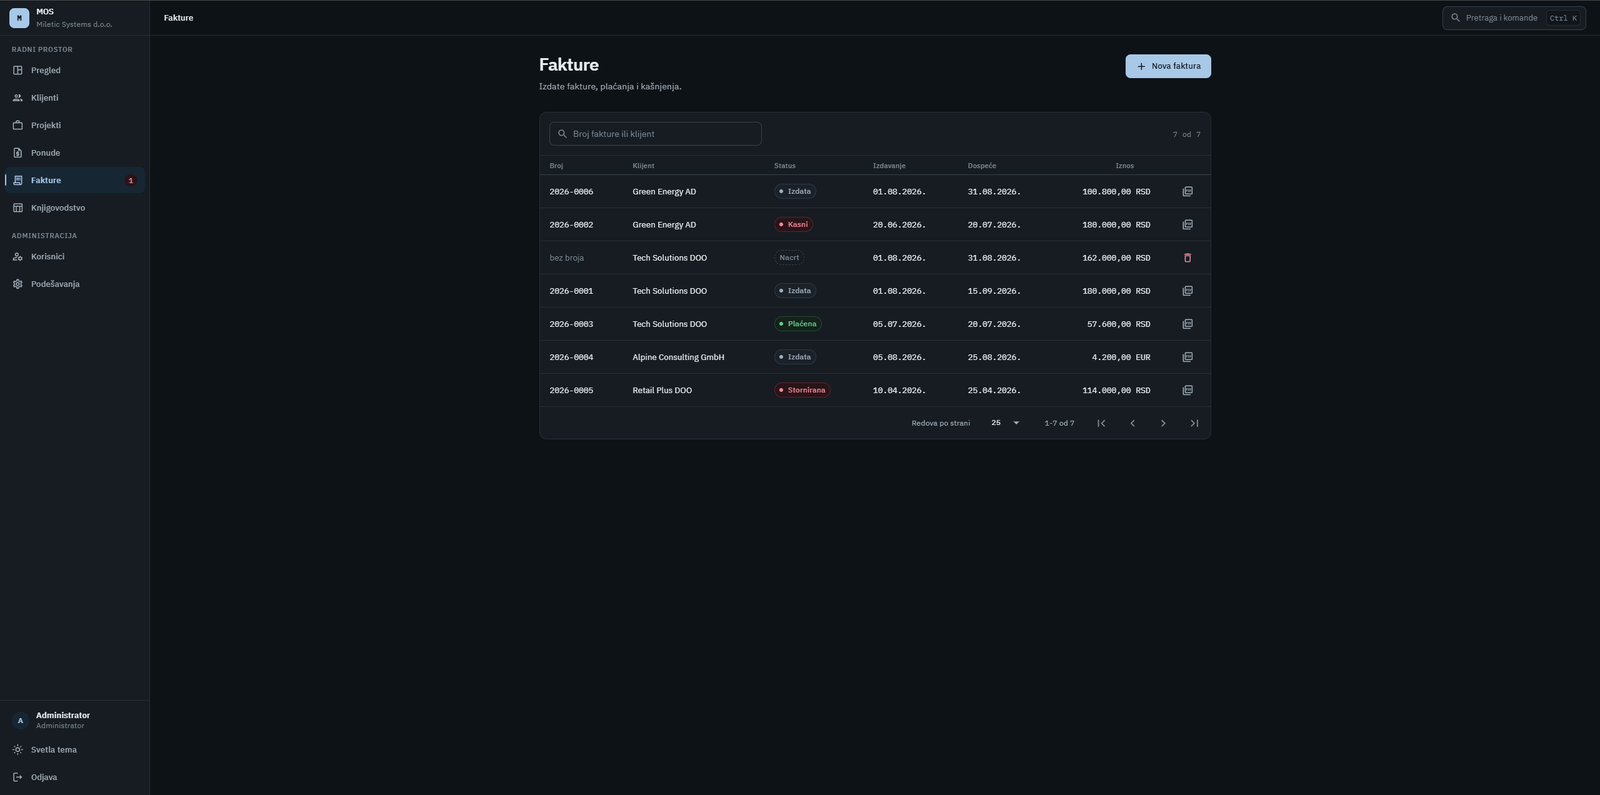Open invoice number 2026-0002

(571, 224)
